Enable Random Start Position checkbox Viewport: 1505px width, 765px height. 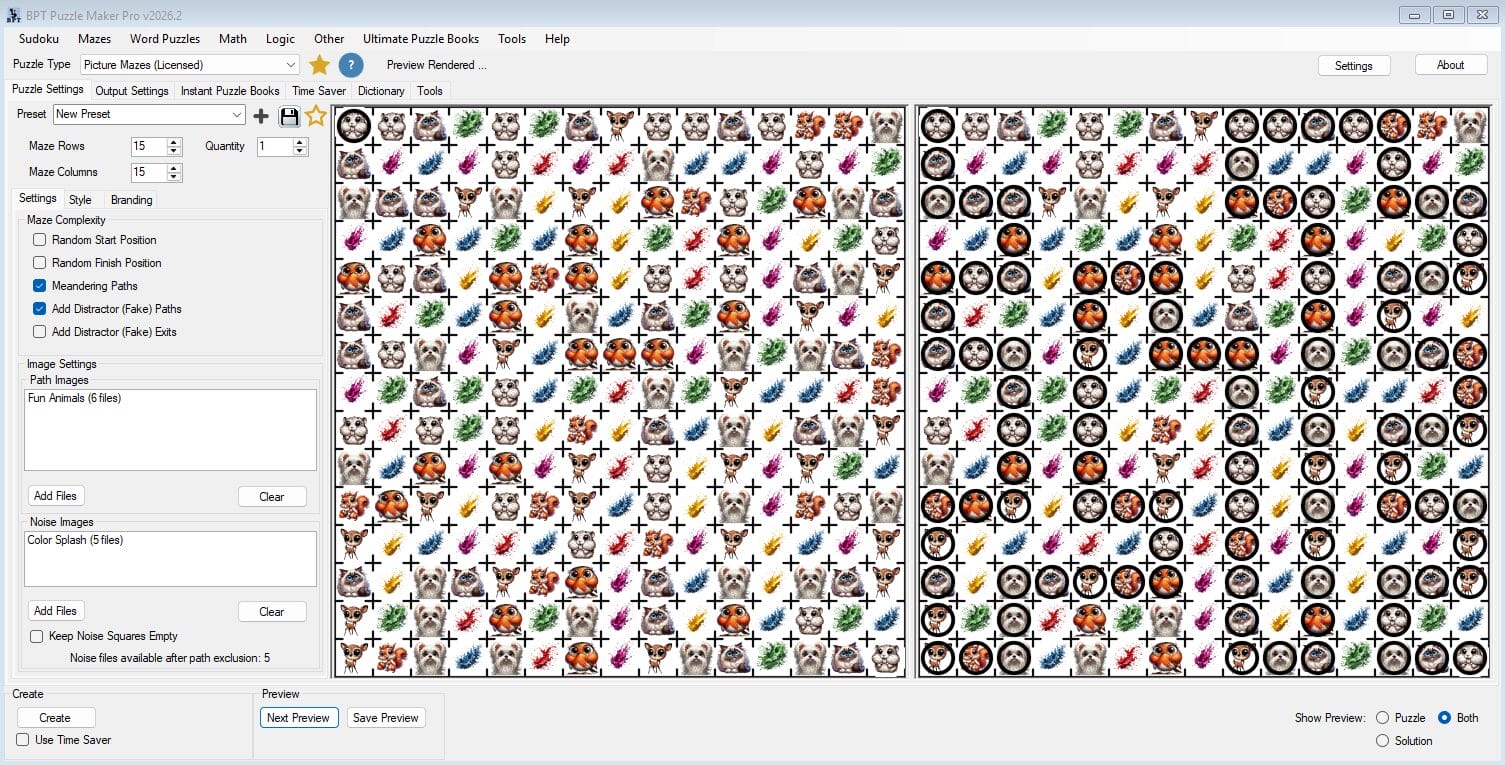[39, 240]
